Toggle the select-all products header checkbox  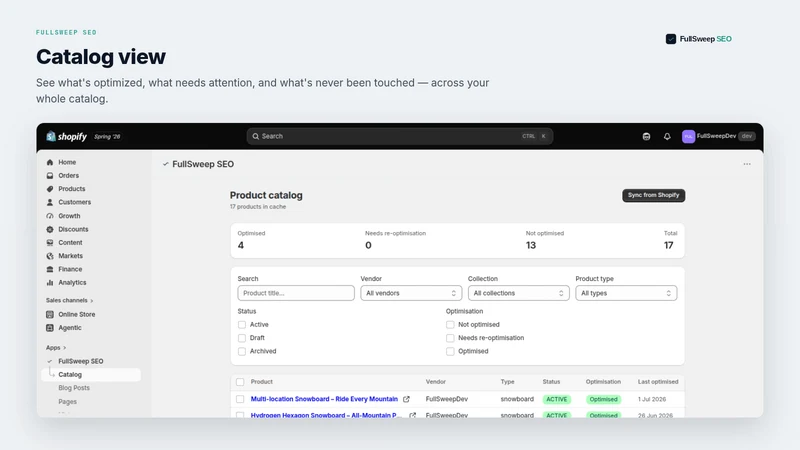pyautogui.click(x=240, y=382)
